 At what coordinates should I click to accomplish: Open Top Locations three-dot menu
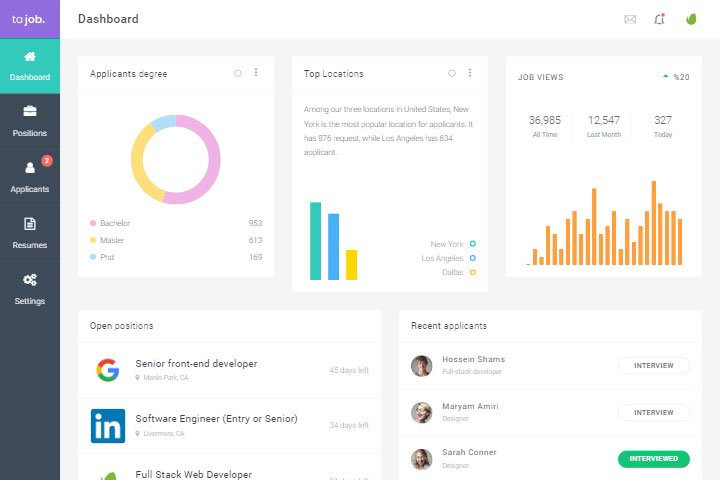coord(470,73)
